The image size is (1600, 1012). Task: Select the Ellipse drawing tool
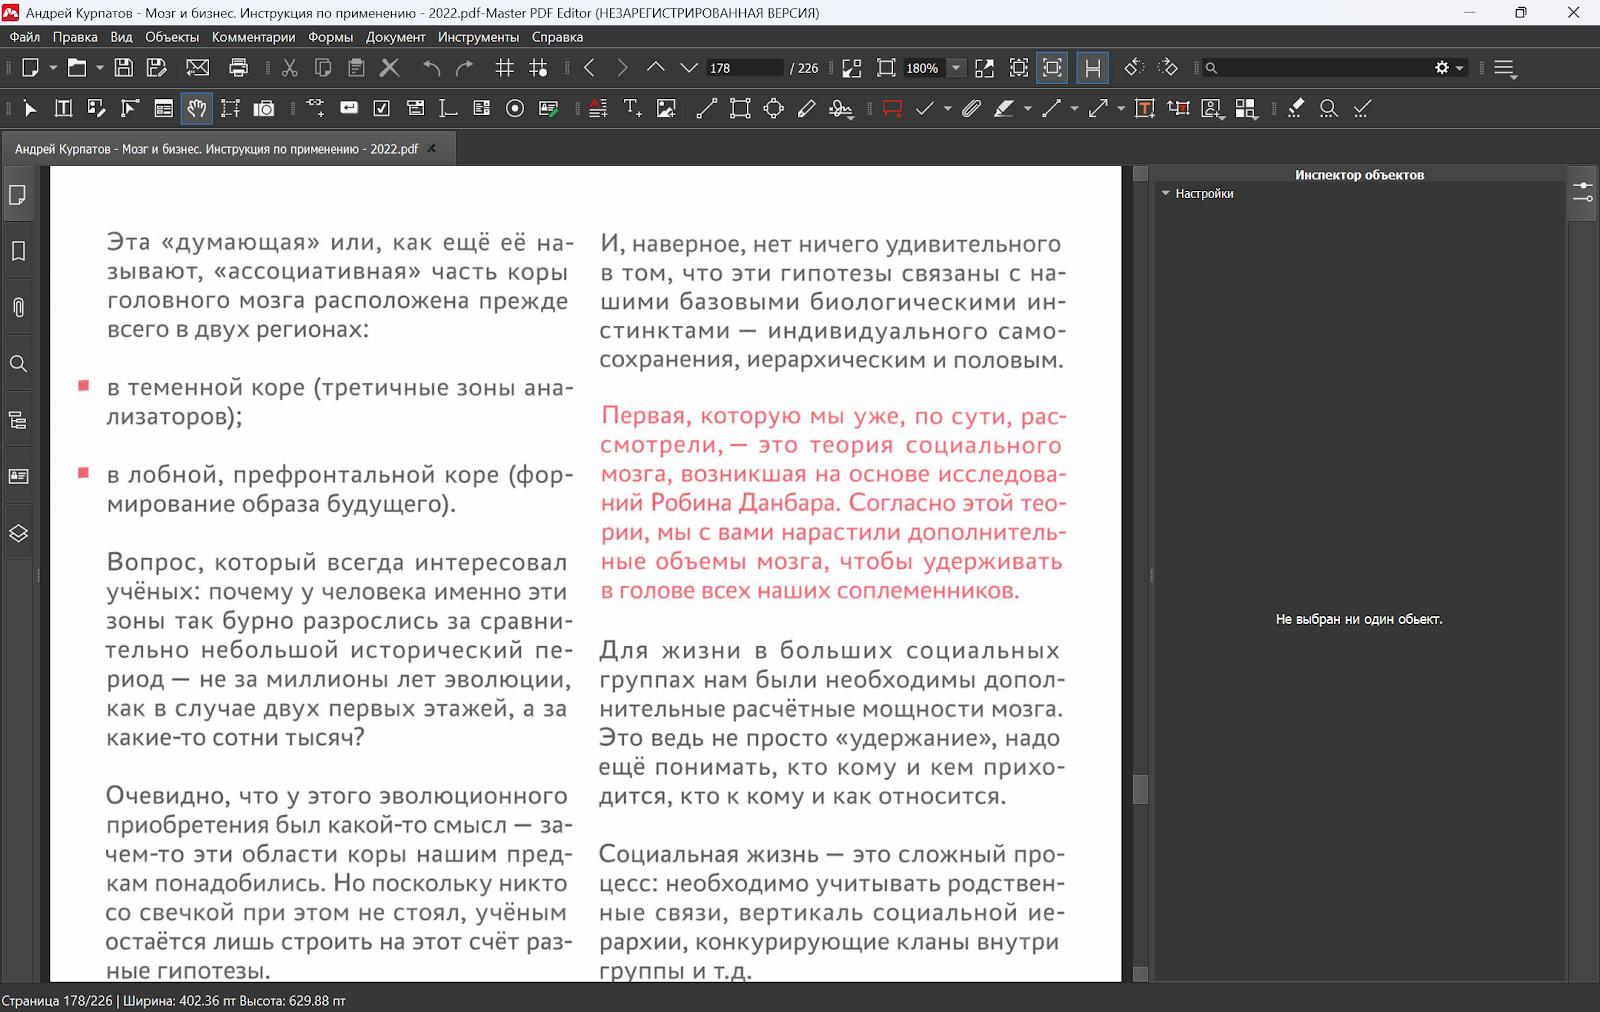pyautogui.click(x=774, y=109)
